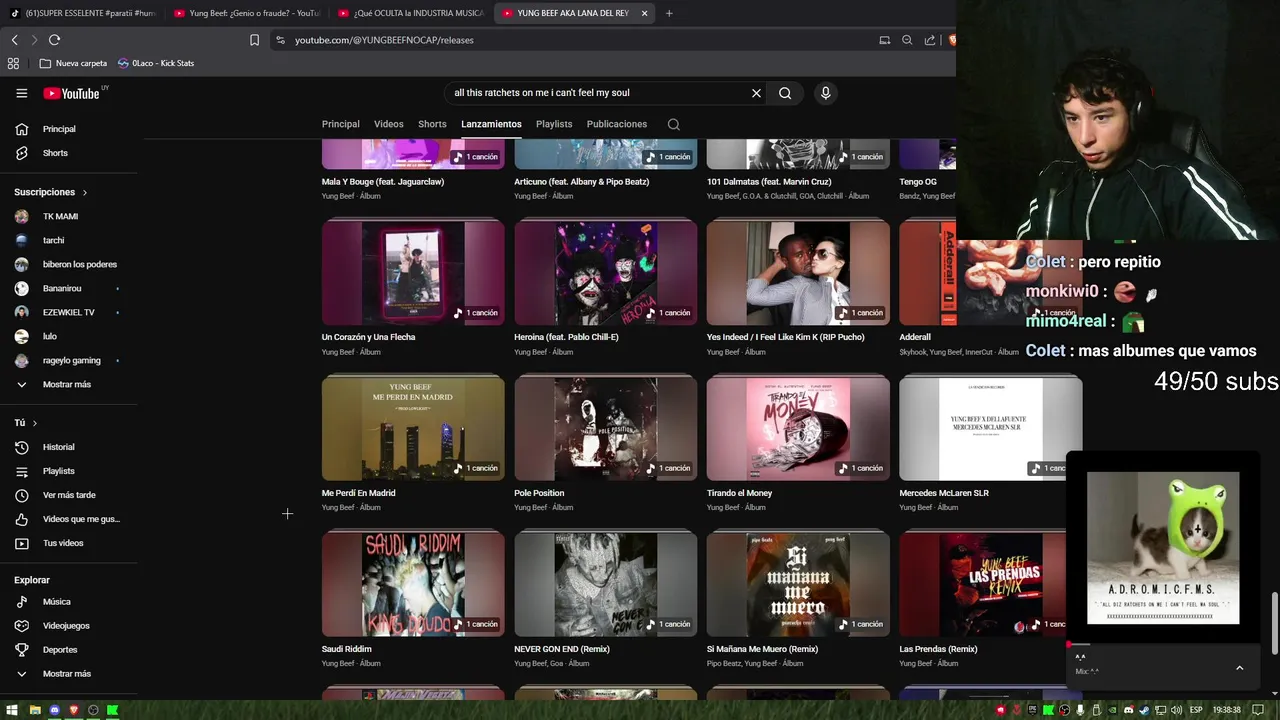Open Si Mañana Me Muero (Remix) title
The height and width of the screenshot is (720, 1280).
tap(762, 649)
